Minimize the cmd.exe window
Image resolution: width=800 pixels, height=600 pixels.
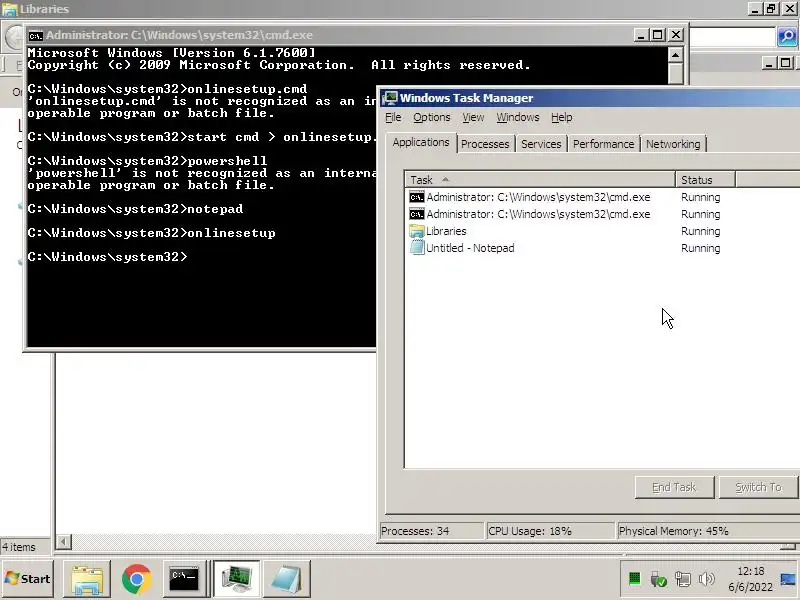(641, 35)
